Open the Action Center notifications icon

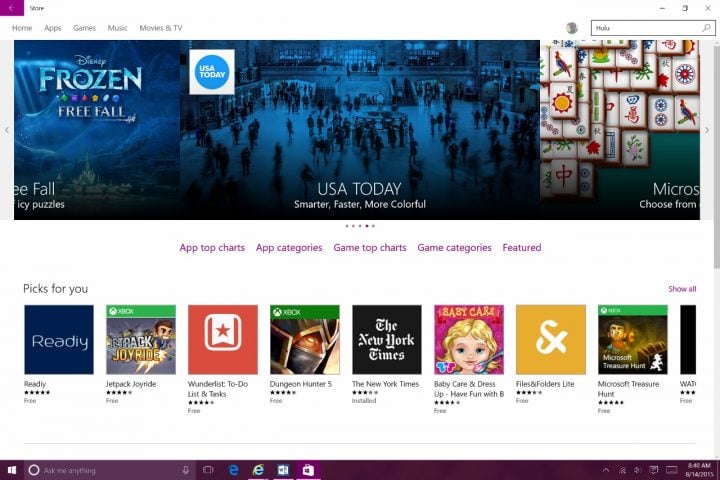[654, 470]
